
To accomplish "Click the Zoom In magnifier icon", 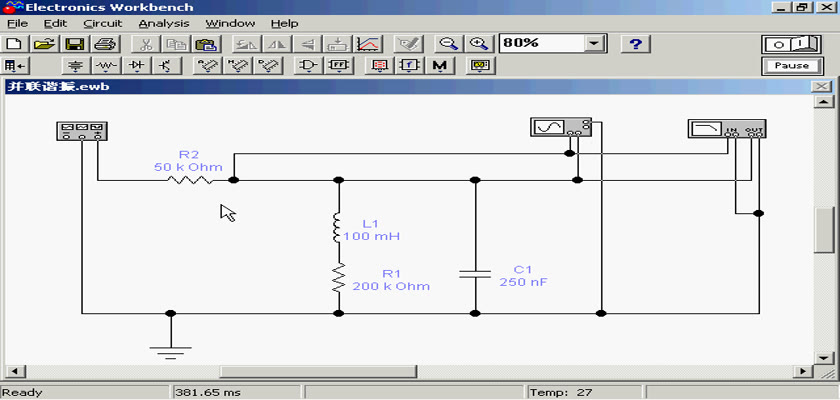I will click(477, 44).
